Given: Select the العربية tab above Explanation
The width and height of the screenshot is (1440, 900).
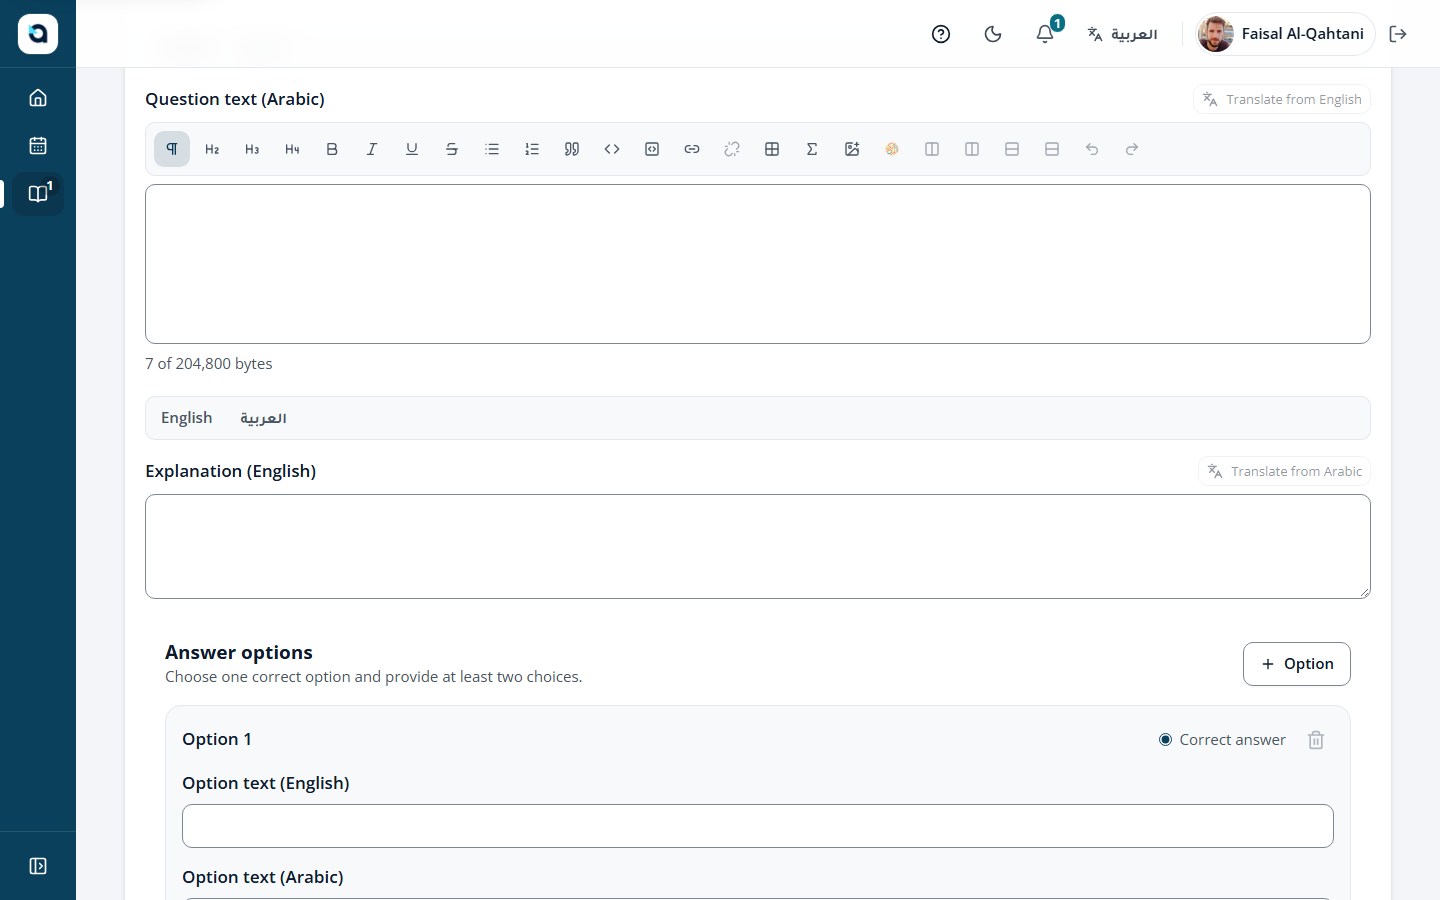Looking at the screenshot, I should (263, 418).
